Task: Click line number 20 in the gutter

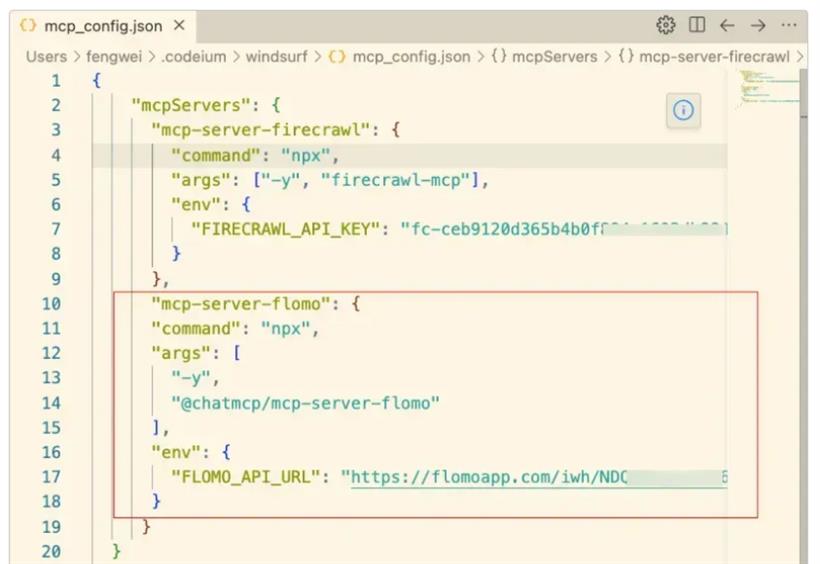Action: pyautogui.click(x=51, y=551)
